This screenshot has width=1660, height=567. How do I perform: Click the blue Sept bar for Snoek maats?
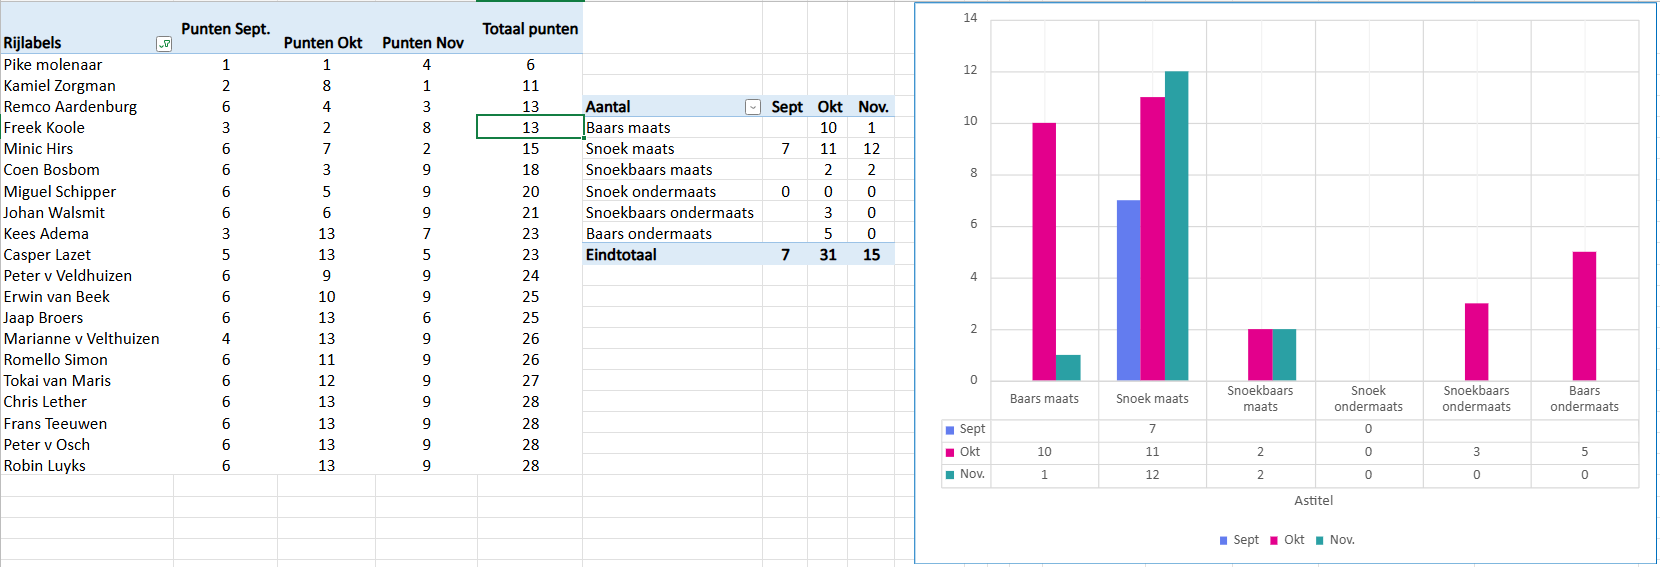[x=1128, y=290]
